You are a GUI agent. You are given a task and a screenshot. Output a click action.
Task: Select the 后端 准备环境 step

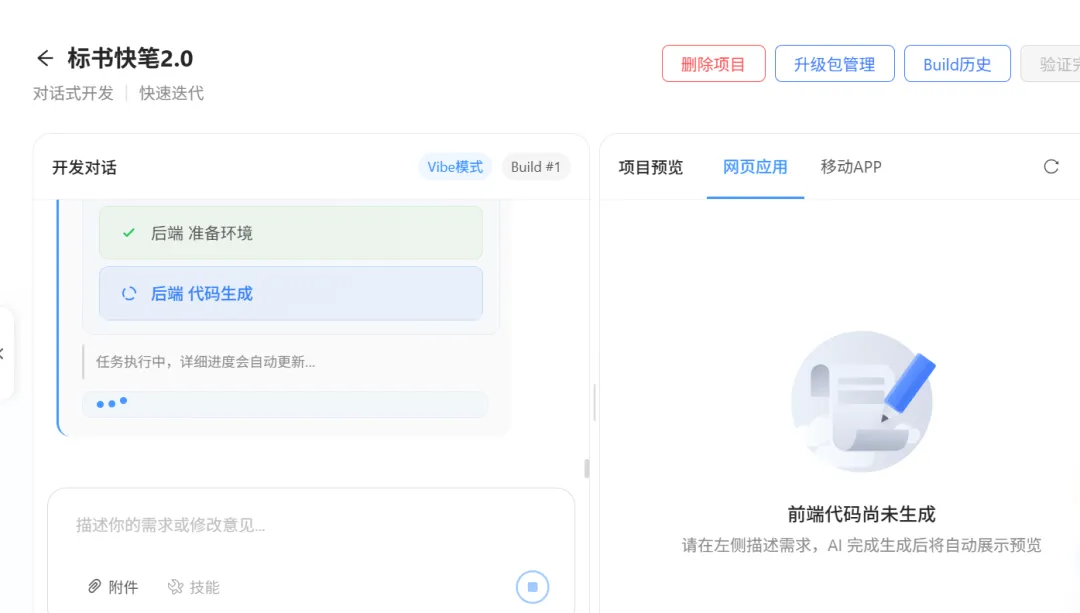pyautogui.click(x=291, y=233)
